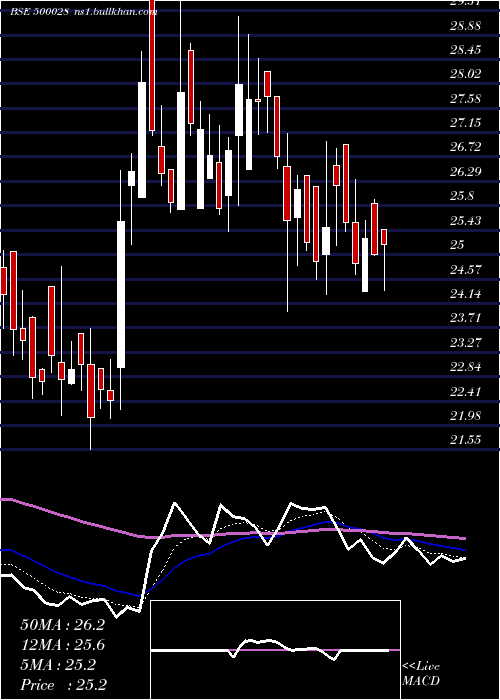
Task: Pick the 26.29 price label
Action: tap(465, 172)
